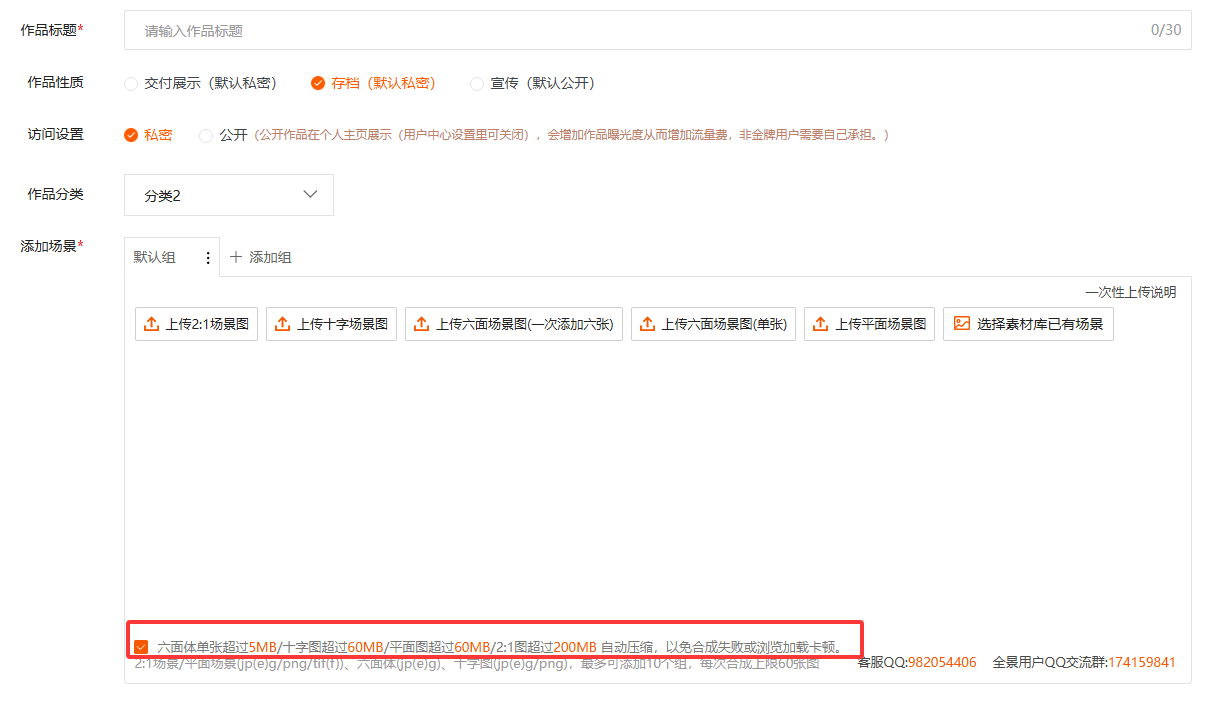Viewport: 1218px width, 701px height.
Task: Click upload icon on 上传六面场景图(一次添加六张)
Action: pyautogui.click(x=422, y=324)
